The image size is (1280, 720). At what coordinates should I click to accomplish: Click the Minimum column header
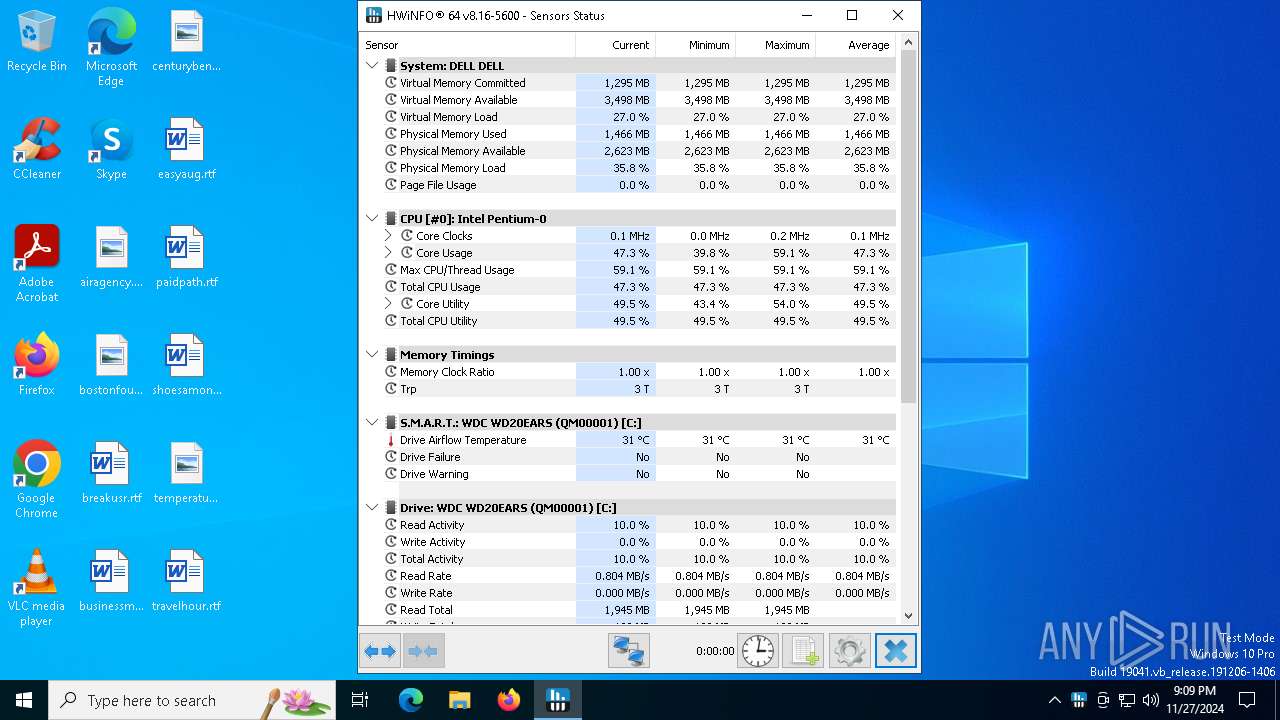695,45
